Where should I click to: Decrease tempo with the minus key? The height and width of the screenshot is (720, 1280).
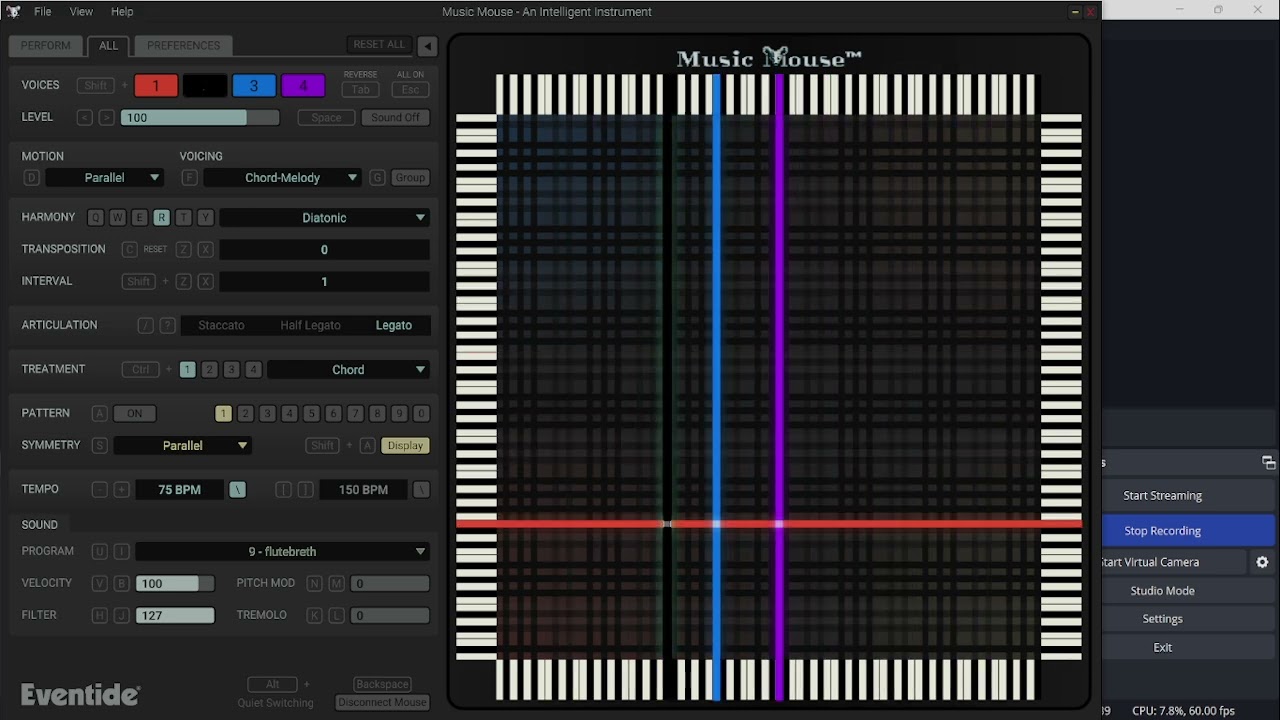tap(100, 490)
